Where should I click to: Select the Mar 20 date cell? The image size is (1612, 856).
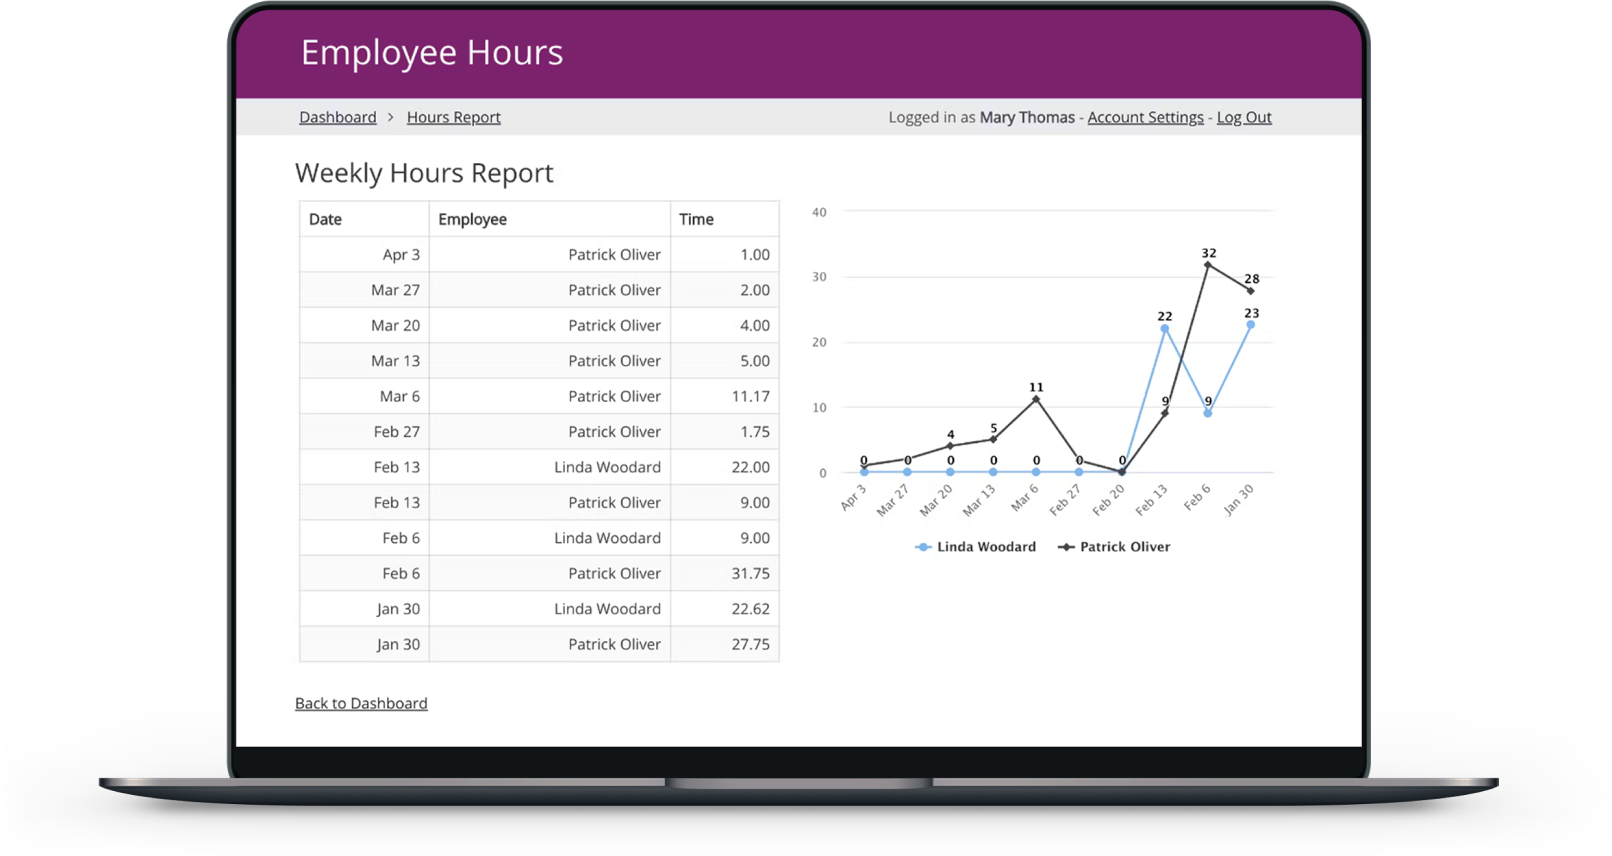pyautogui.click(x=364, y=325)
